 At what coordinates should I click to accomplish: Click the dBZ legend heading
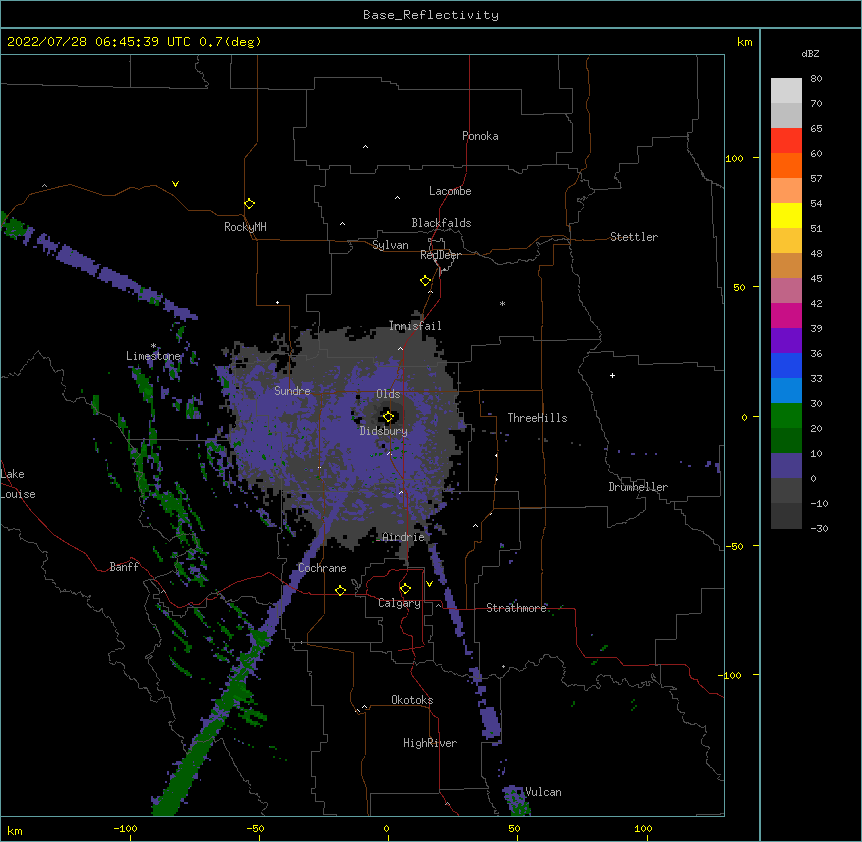[x=810, y=53]
